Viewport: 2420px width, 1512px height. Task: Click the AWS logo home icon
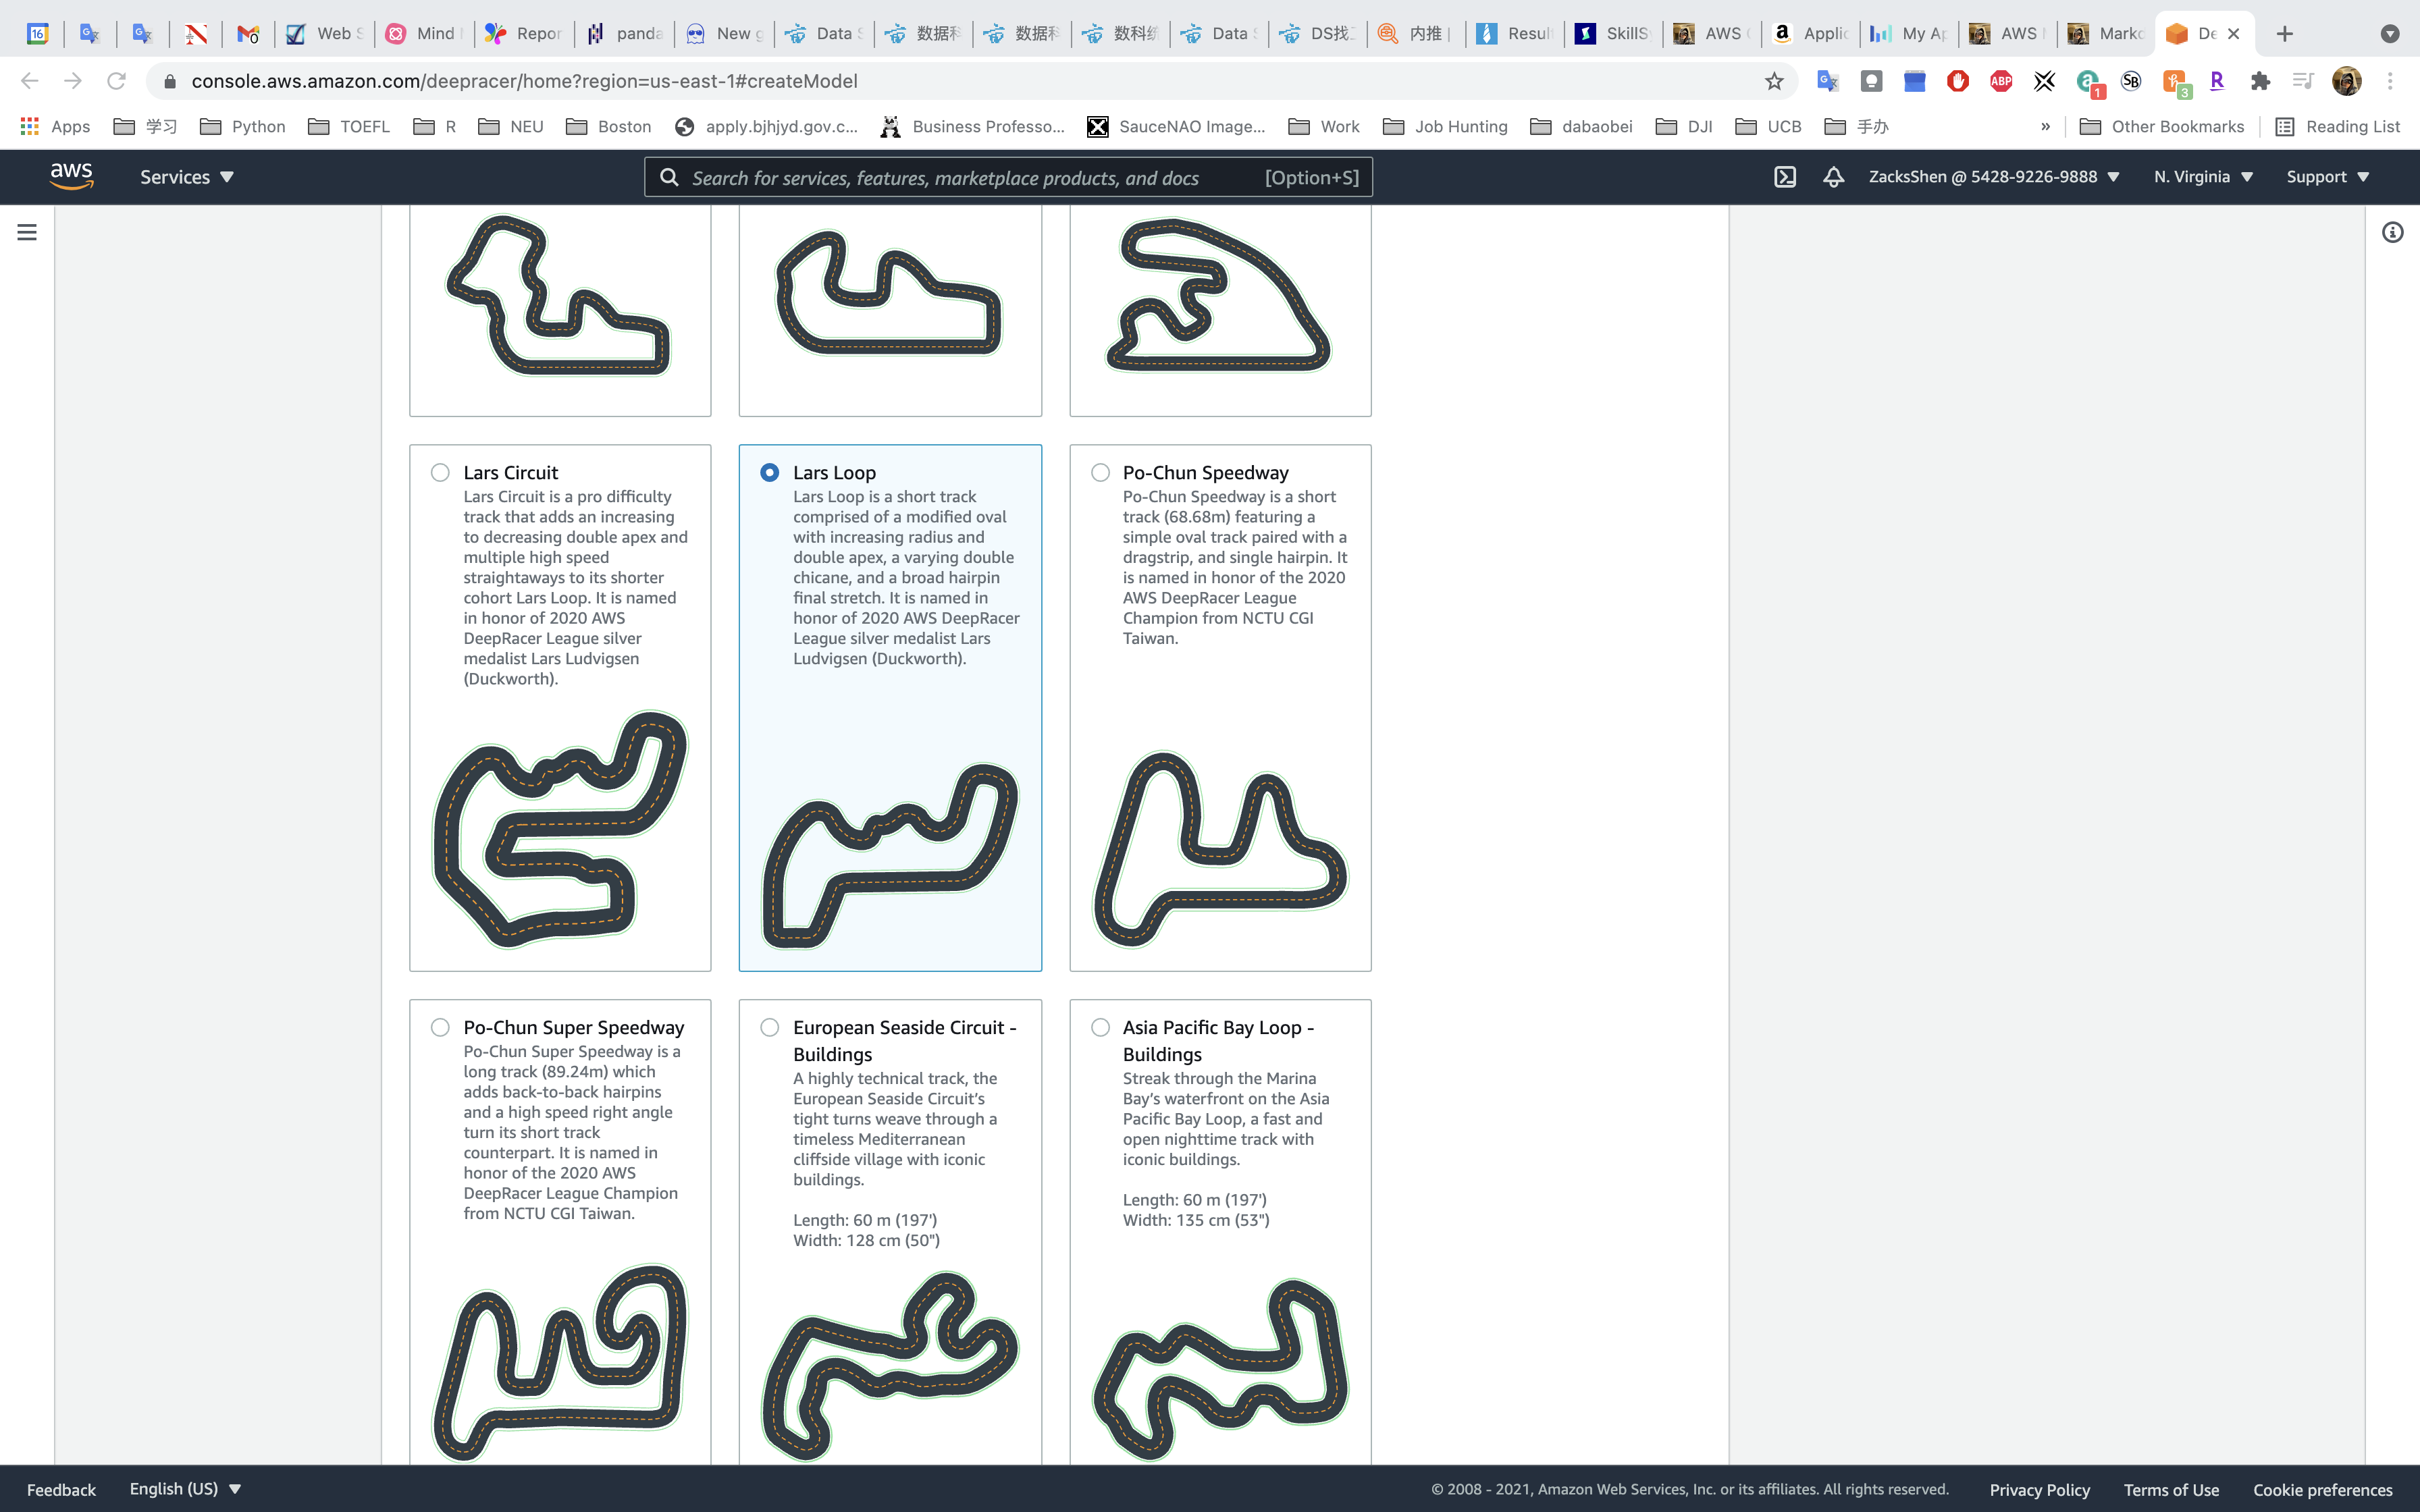click(x=72, y=176)
